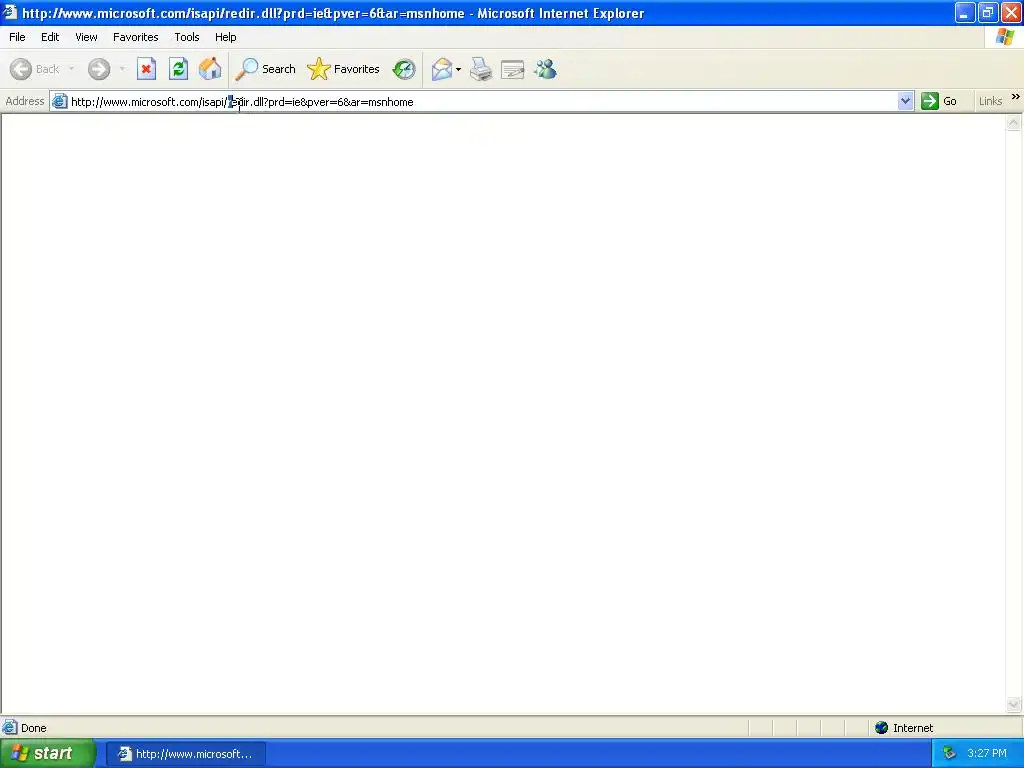Image resolution: width=1024 pixels, height=768 pixels.
Task: Click the Edit page toolbar icon
Action: tap(513, 69)
